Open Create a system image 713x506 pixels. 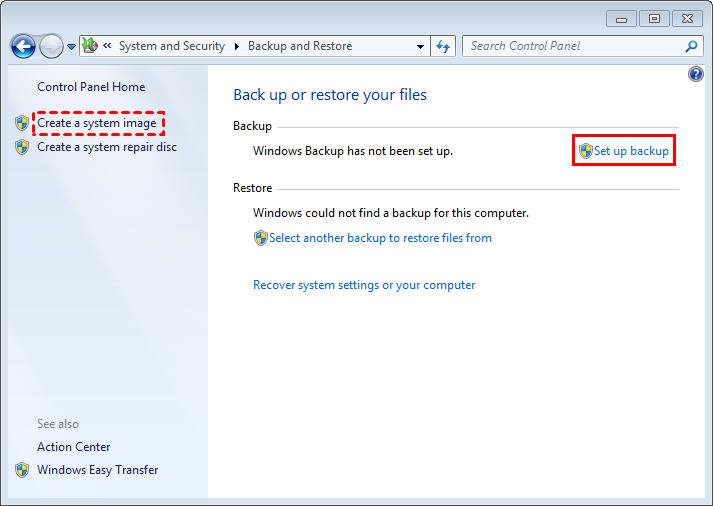click(x=97, y=123)
